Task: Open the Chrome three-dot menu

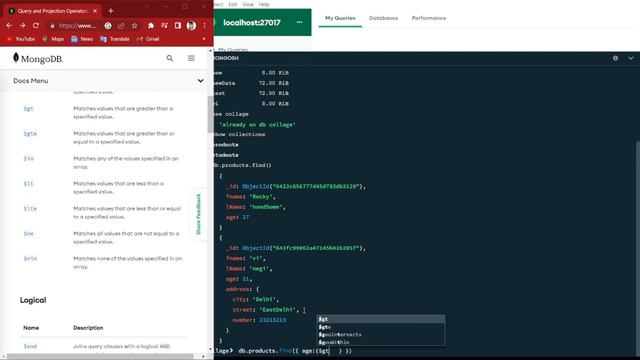Action: coord(204,25)
